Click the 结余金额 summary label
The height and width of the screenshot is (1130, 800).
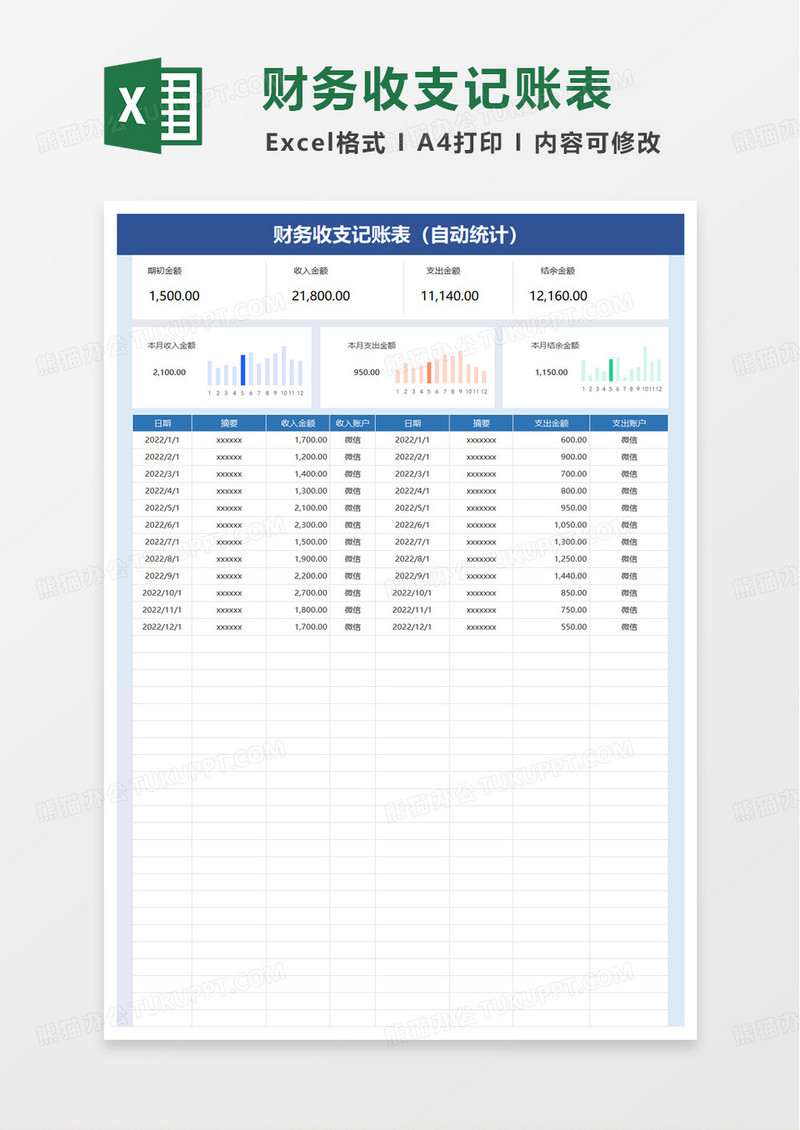point(558,271)
